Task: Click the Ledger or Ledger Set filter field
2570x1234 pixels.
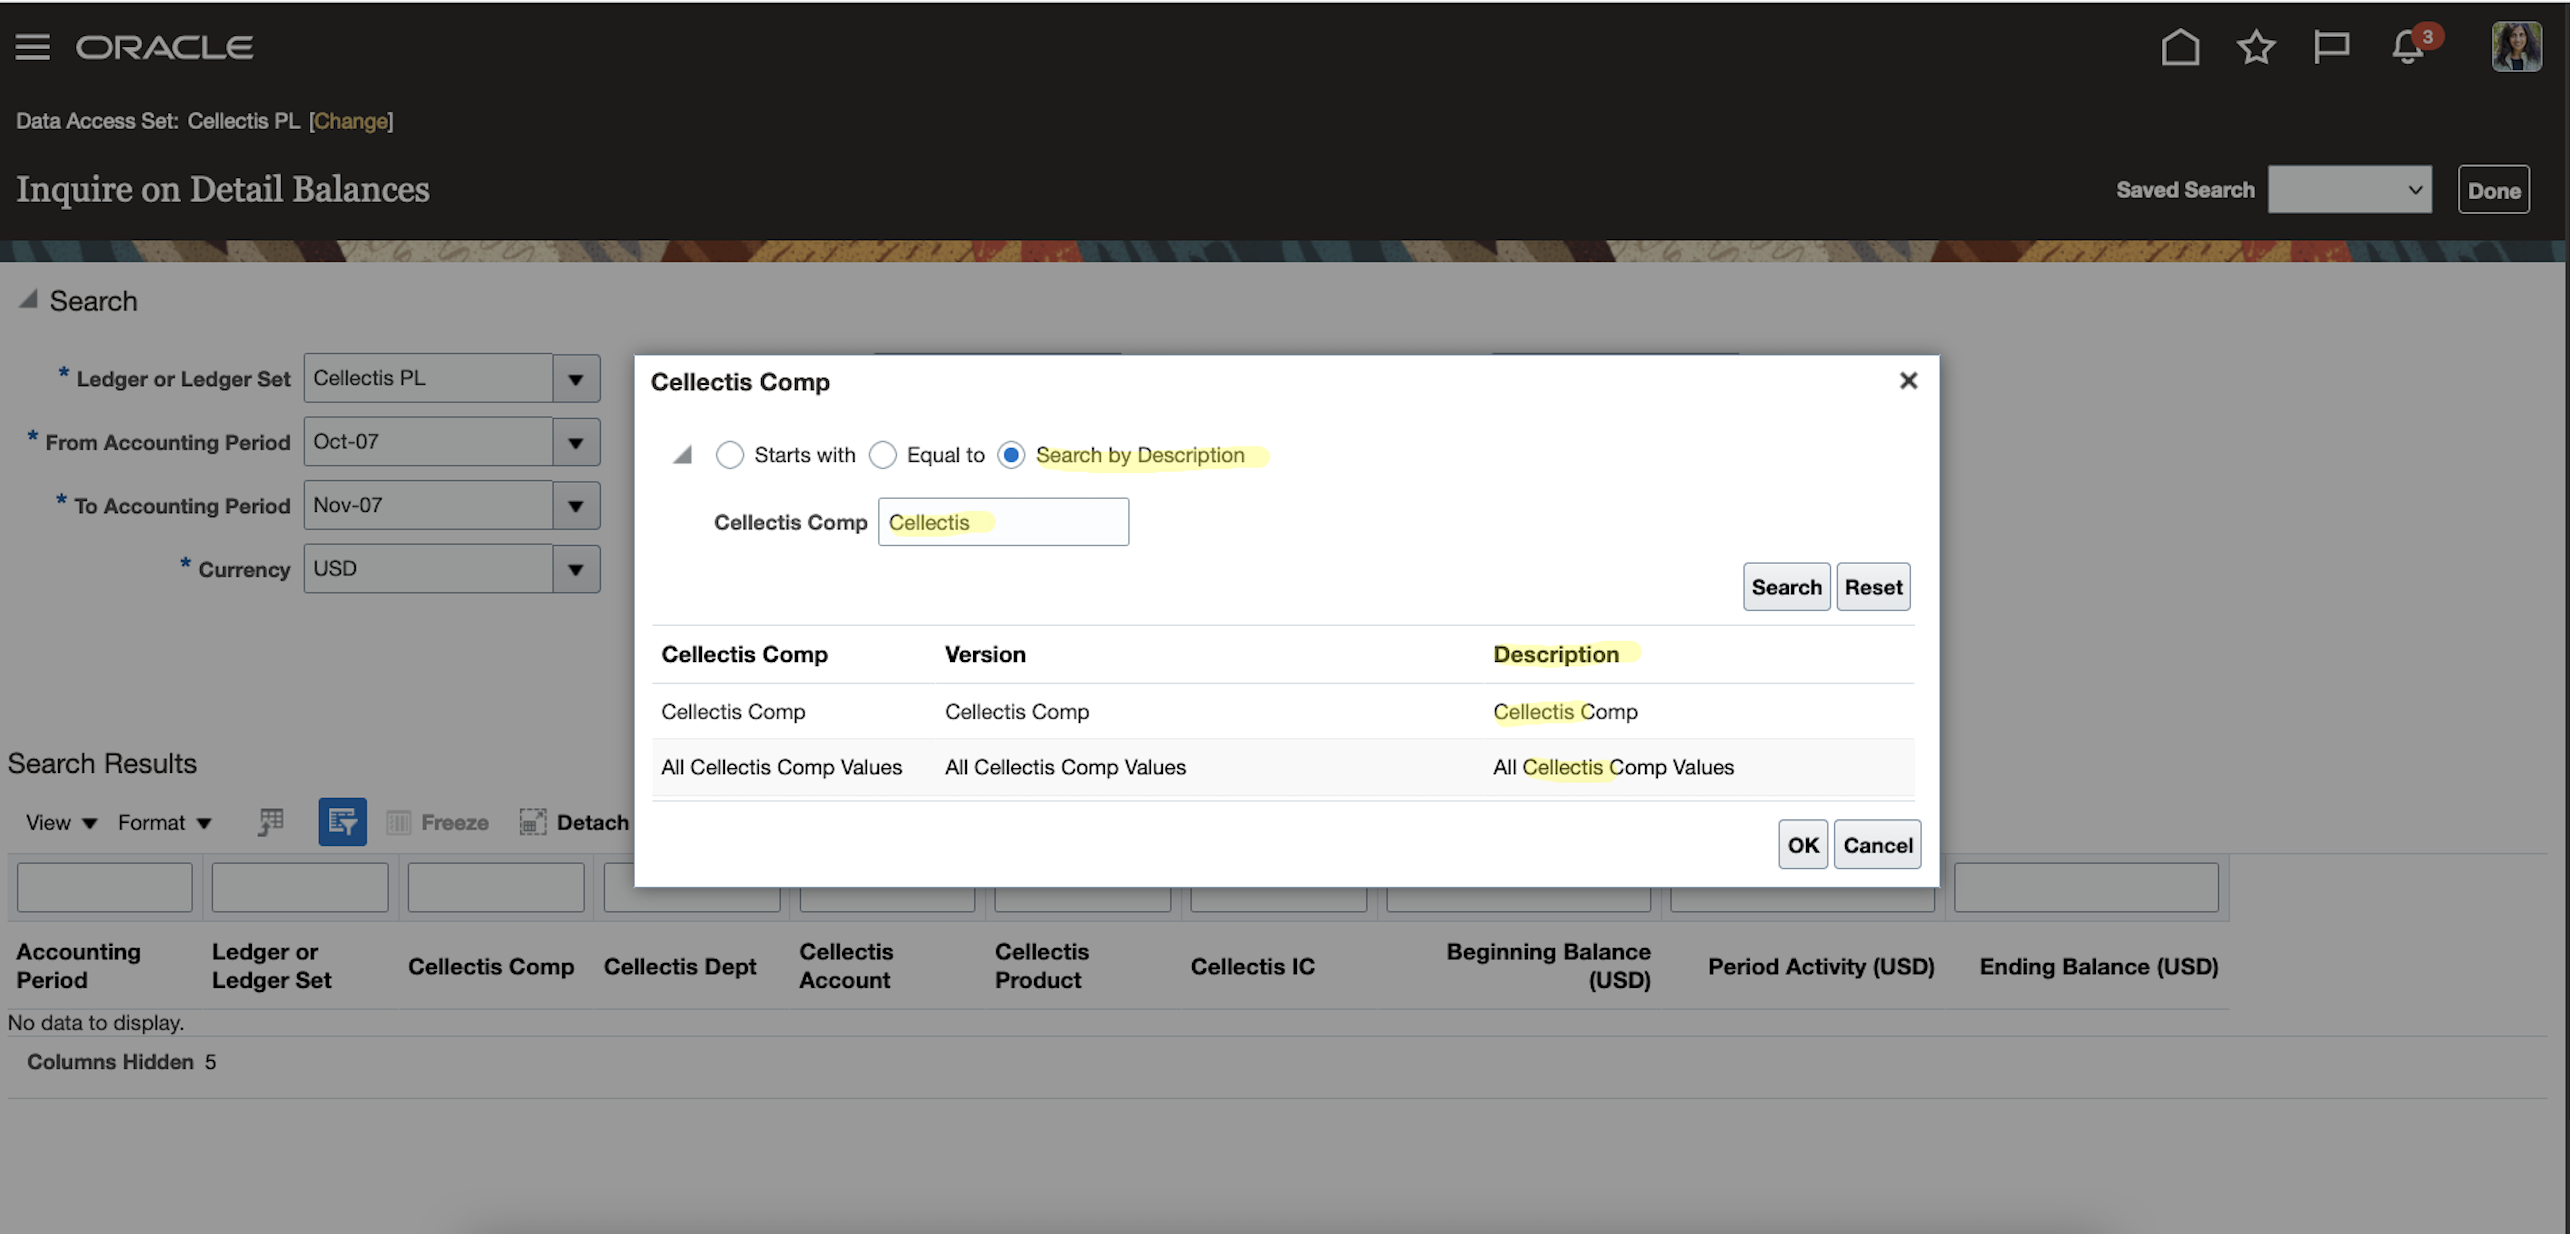Action: (x=300, y=888)
